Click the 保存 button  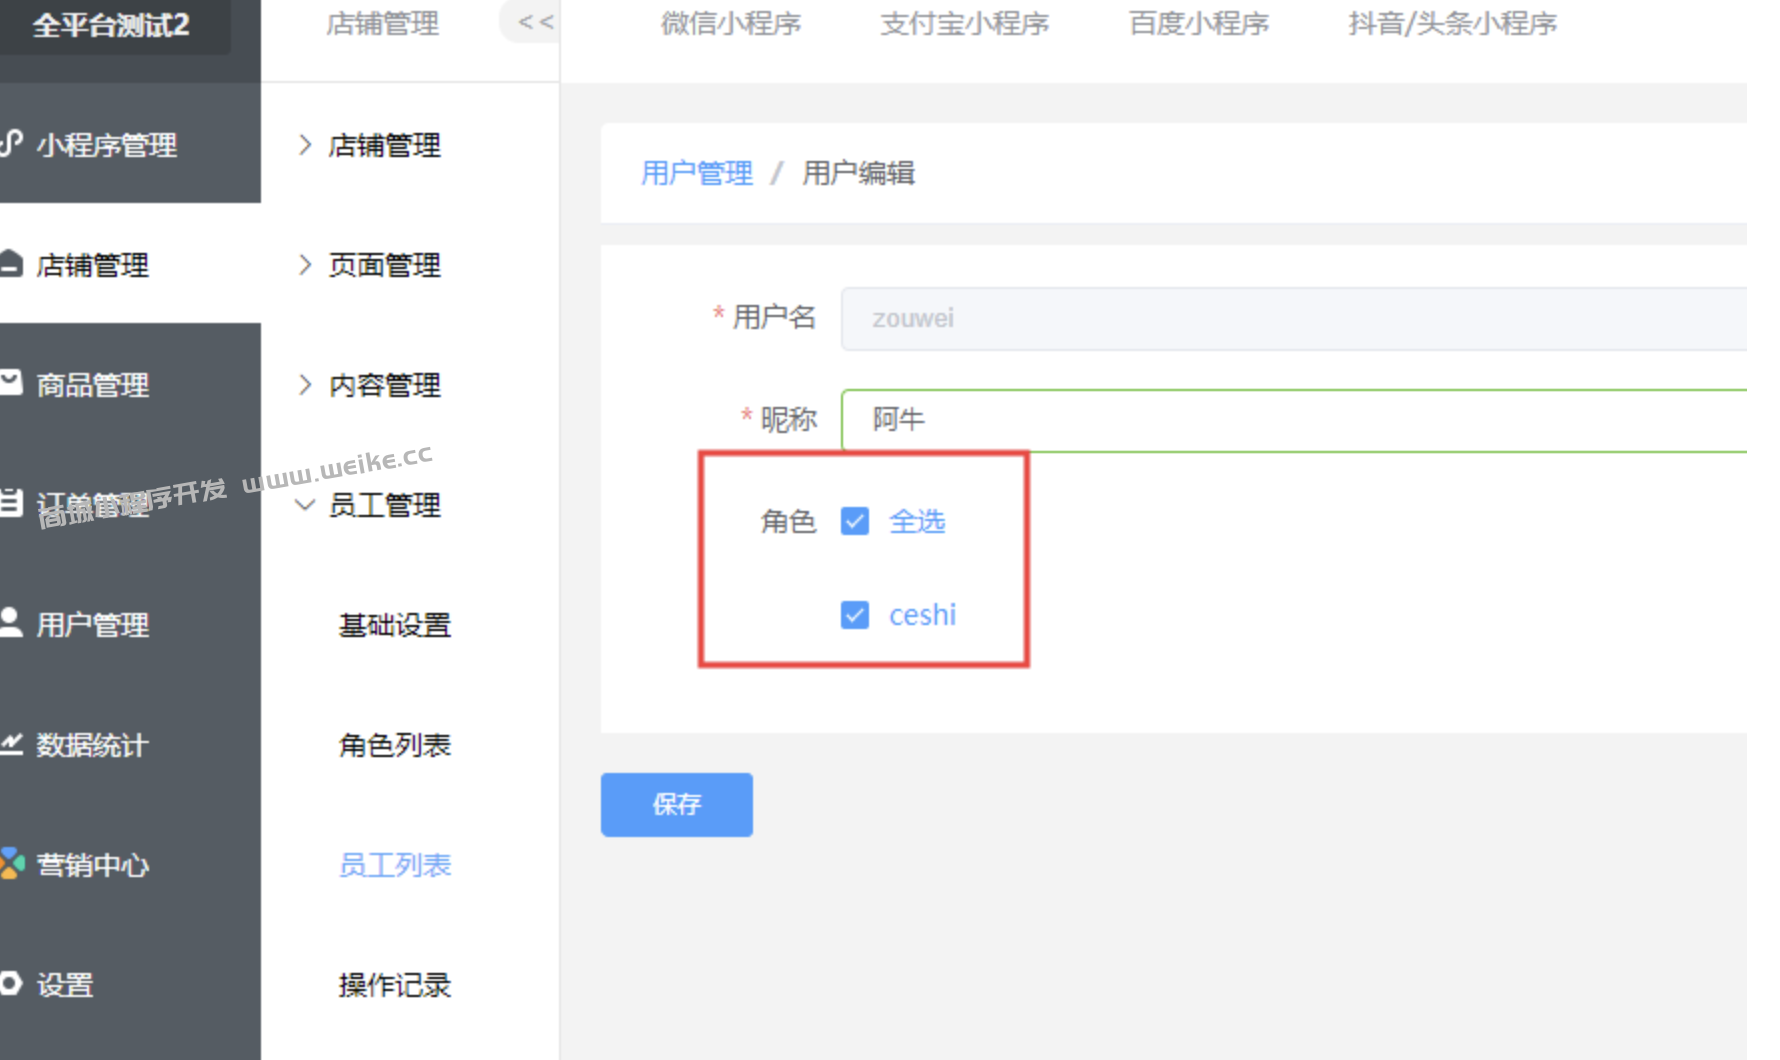[x=677, y=804]
